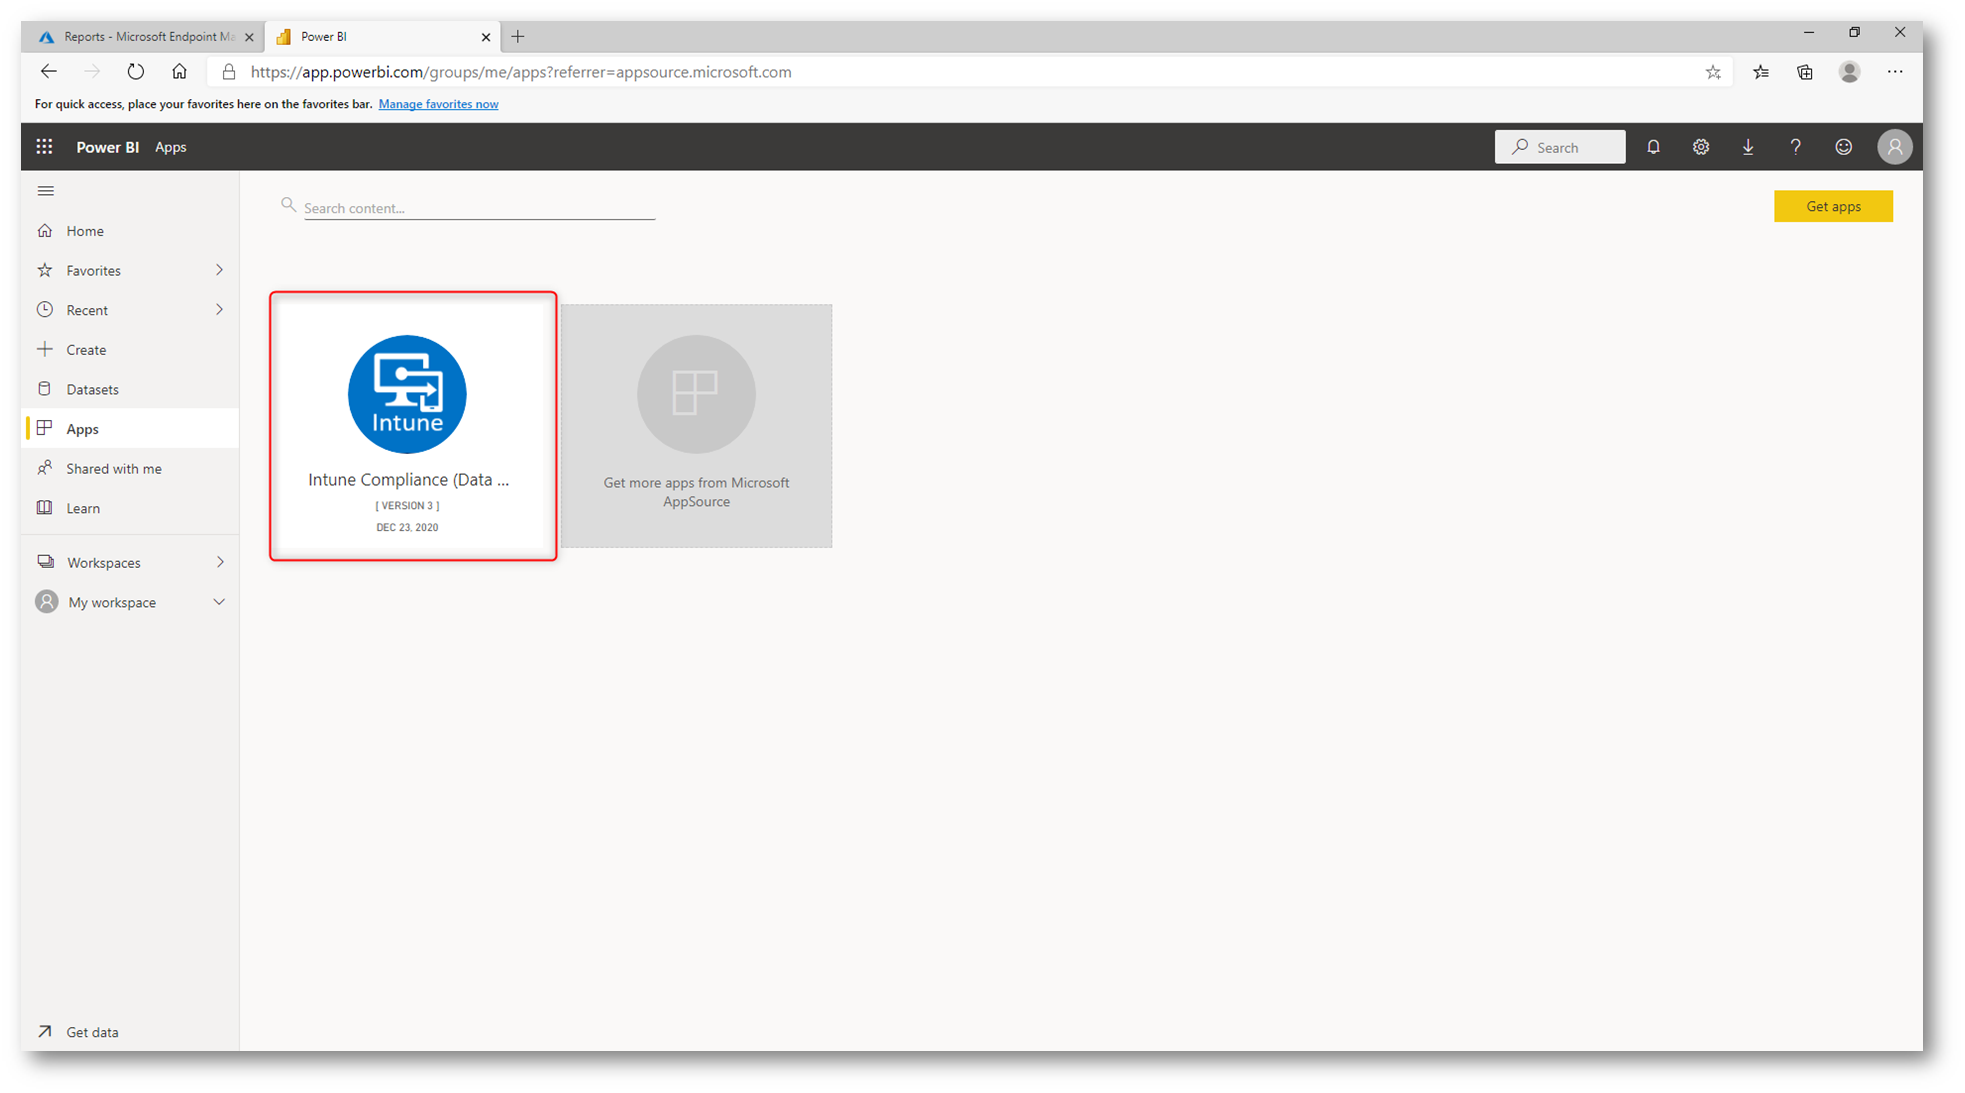Click the Search content input field
The image size is (1965, 1093).
(x=479, y=208)
